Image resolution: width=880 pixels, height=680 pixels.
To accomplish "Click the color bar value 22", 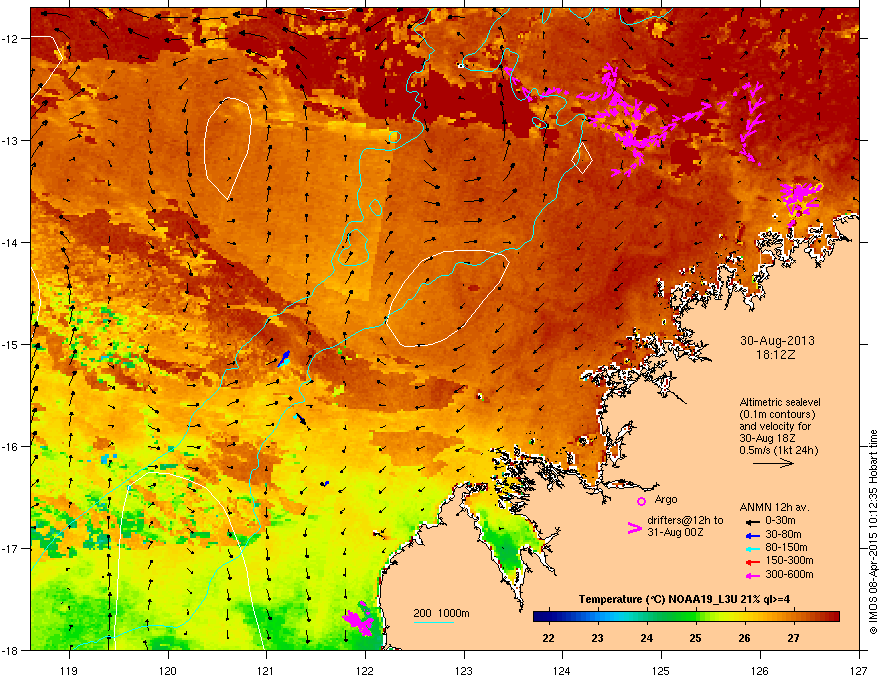I will [x=548, y=638].
